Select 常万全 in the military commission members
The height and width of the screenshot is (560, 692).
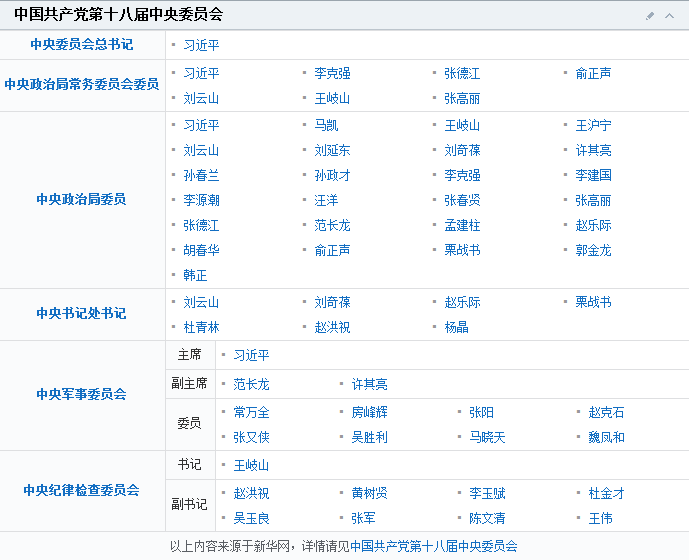click(x=251, y=412)
